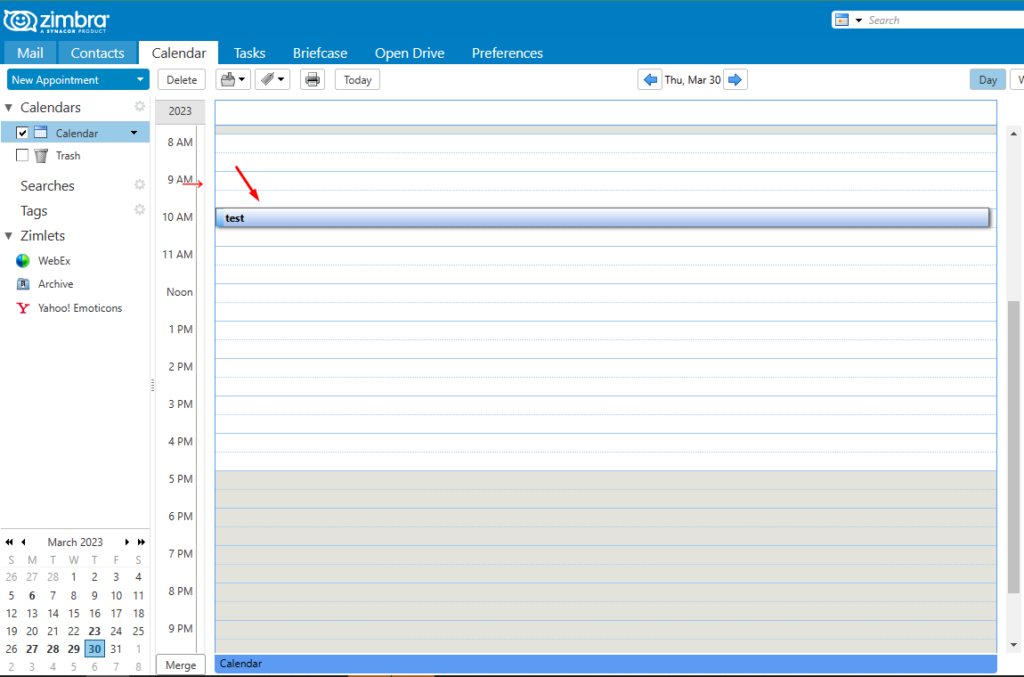The width and height of the screenshot is (1024, 677).
Task: Select the Move to folder icon
Action: (x=229, y=79)
